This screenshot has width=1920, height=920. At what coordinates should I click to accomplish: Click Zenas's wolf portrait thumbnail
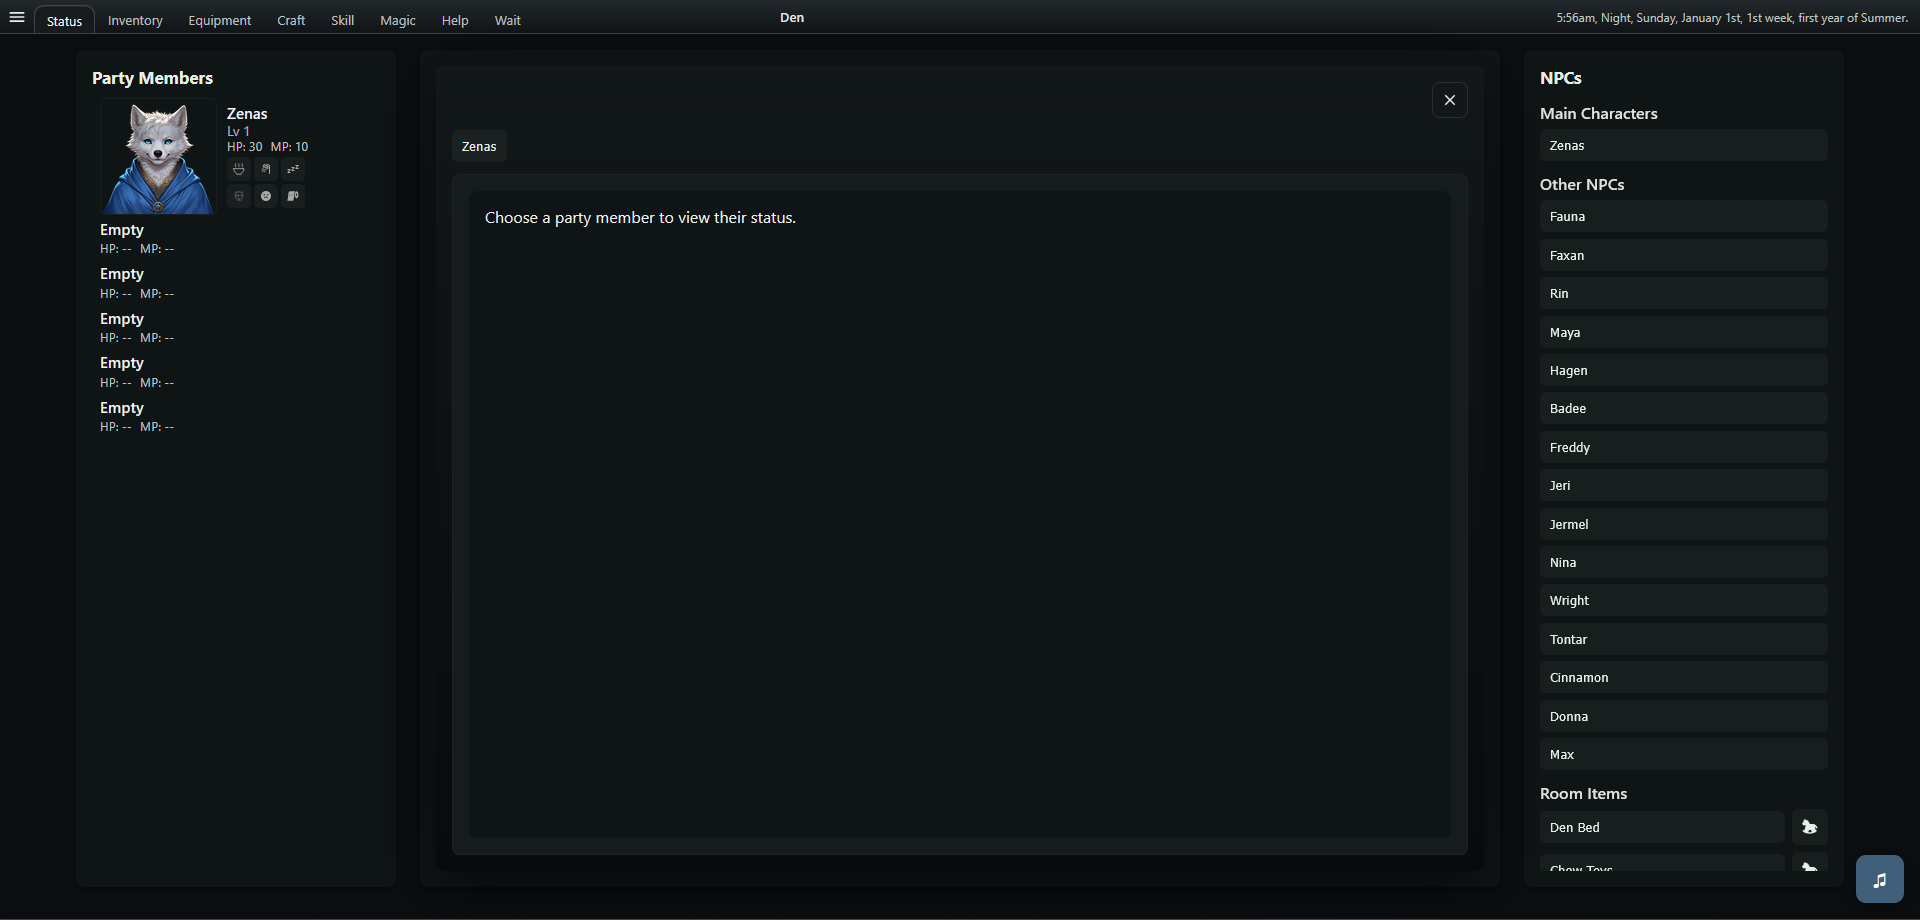pos(158,157)
